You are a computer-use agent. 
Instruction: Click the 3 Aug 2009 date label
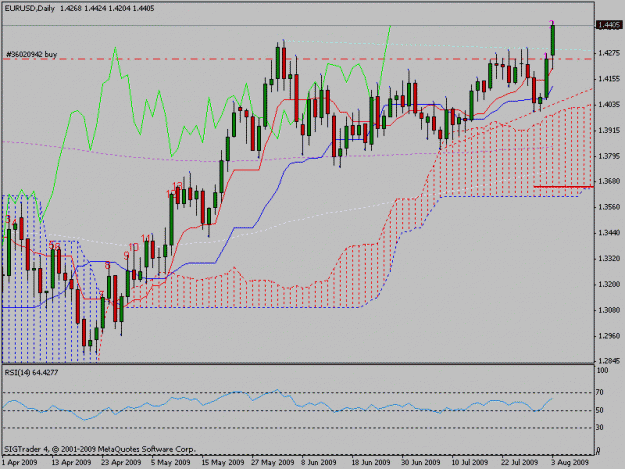coord(570,462)
